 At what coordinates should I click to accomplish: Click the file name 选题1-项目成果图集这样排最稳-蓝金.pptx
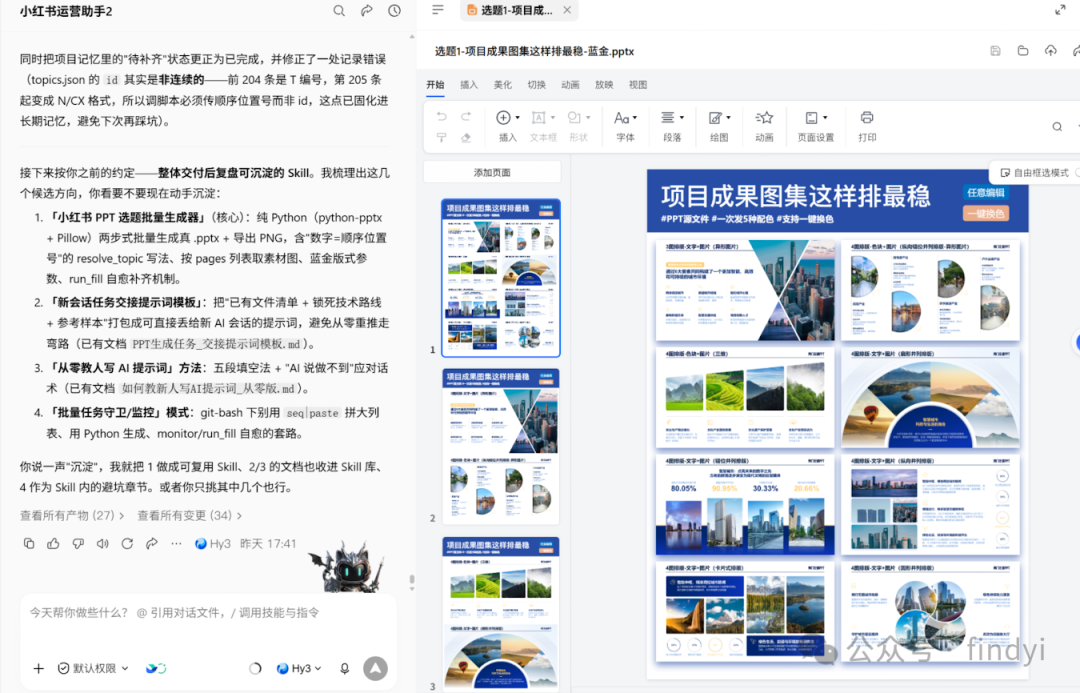click(x=534, y=52)
